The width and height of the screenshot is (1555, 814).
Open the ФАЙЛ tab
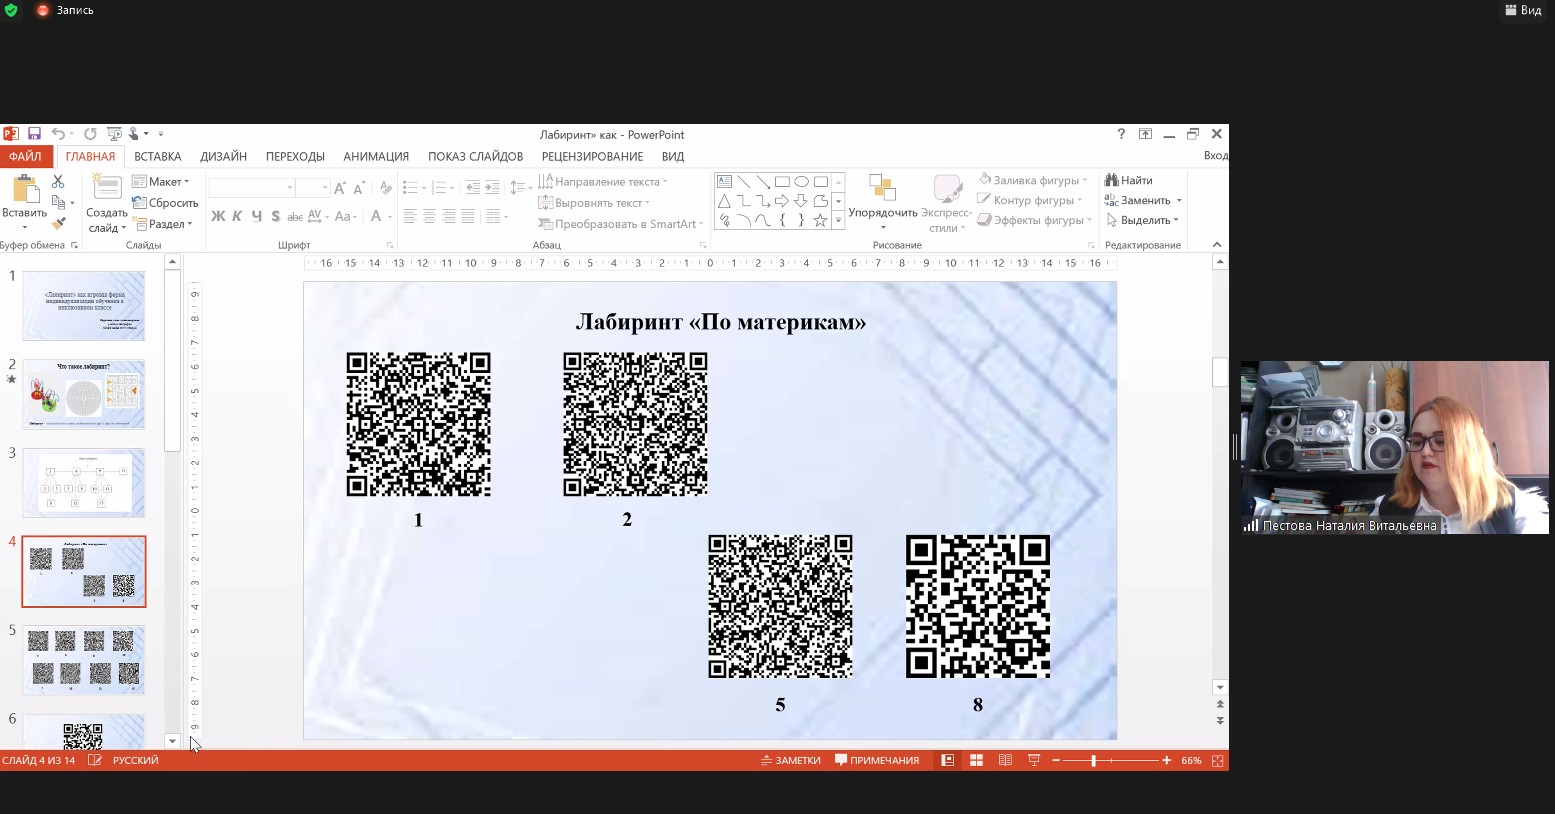point(25,156)
